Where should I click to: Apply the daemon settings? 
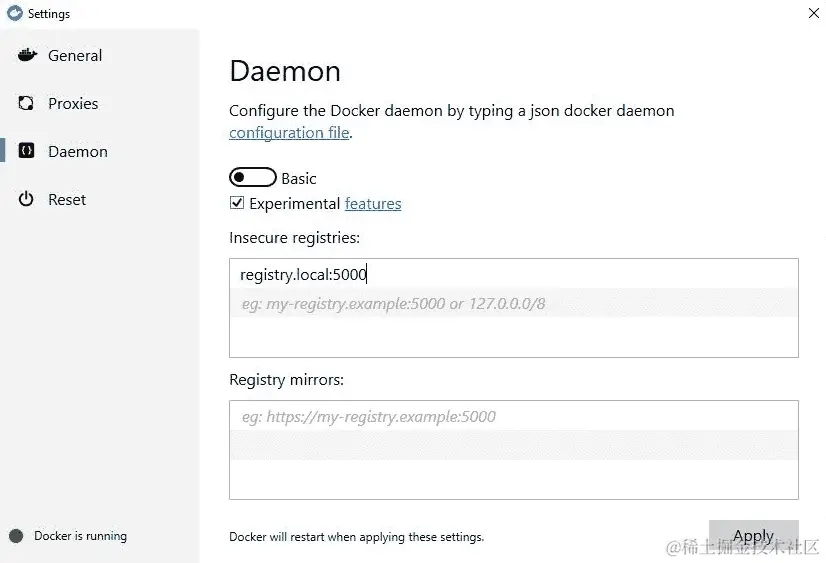point(753,537)
